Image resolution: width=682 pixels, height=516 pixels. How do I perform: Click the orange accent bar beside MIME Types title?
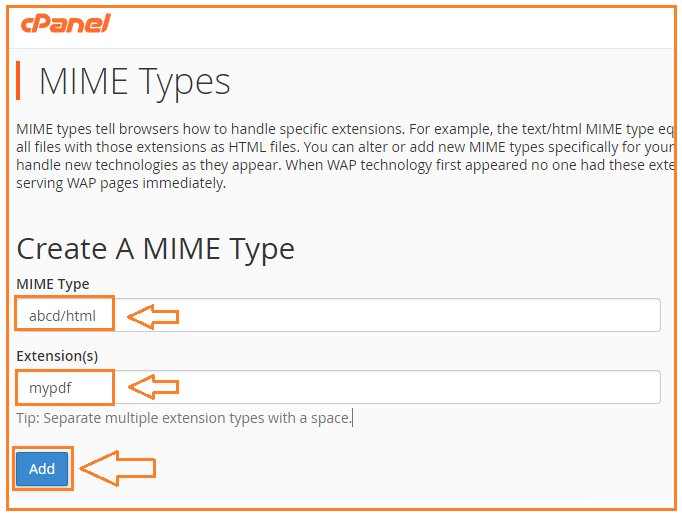pos(19,81)
